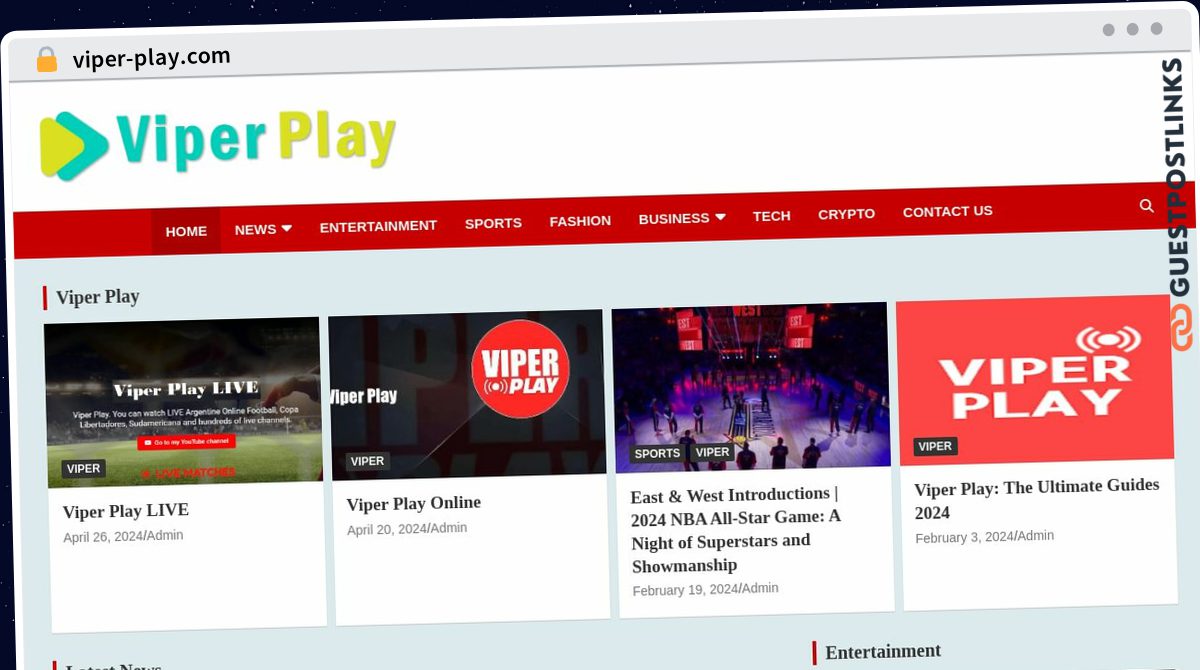Open the Entertainment menu item
The height and width of the screenshot is (670, 1200).
[x=378, y=226]
